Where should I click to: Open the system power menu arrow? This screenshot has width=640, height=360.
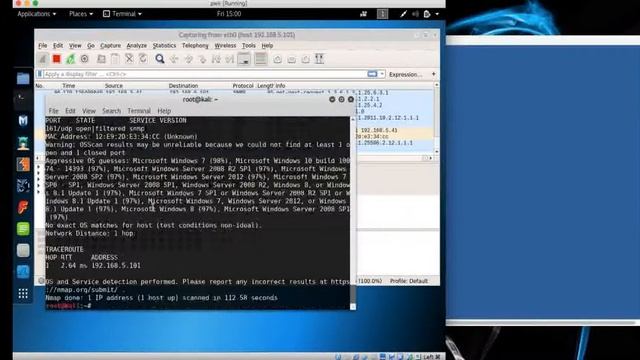437,14
